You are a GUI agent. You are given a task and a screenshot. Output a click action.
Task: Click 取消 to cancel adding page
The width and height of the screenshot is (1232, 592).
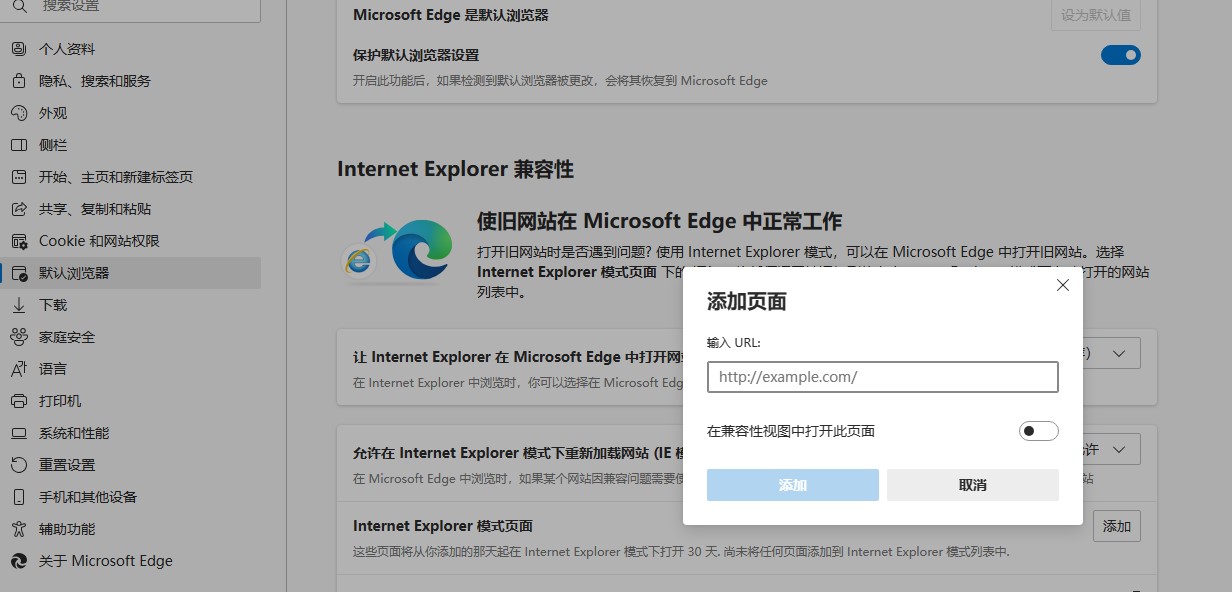pos(972,485)
